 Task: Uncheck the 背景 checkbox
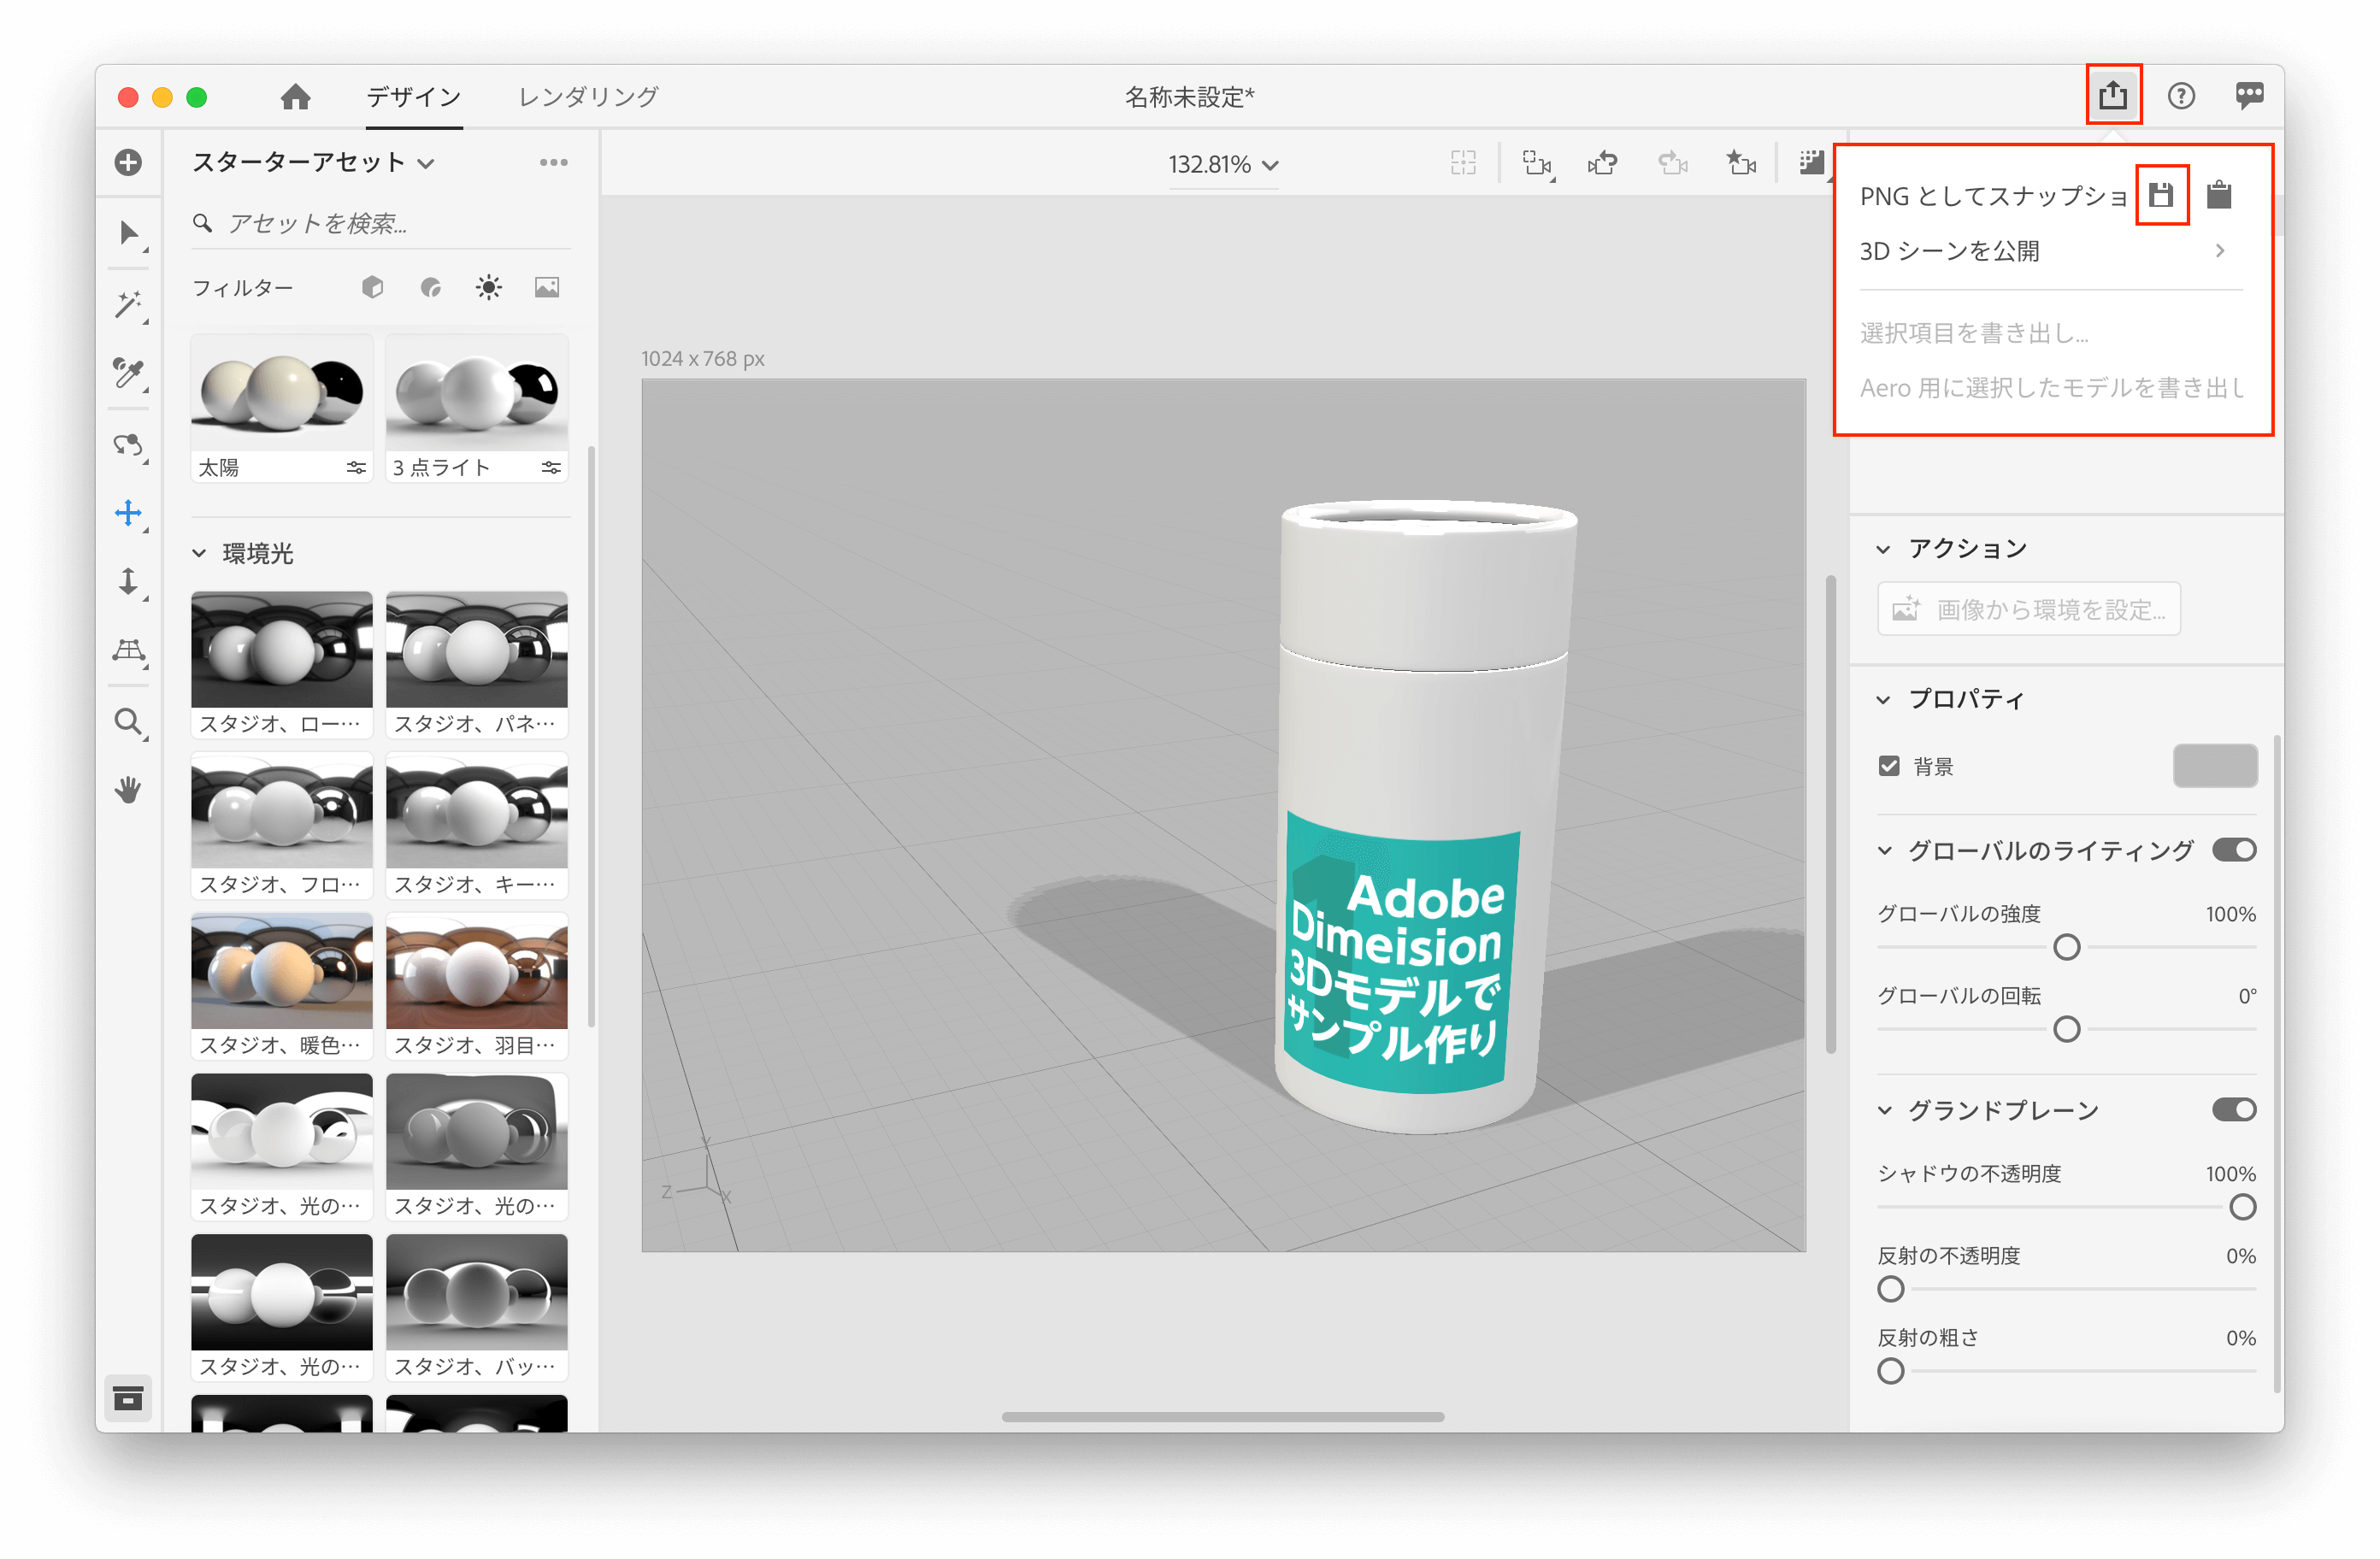pos(1888,766)
